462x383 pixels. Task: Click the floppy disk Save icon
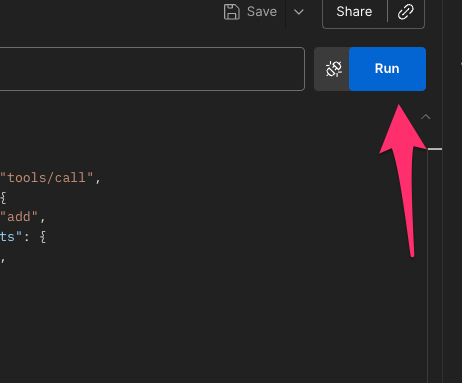[232, 12]
